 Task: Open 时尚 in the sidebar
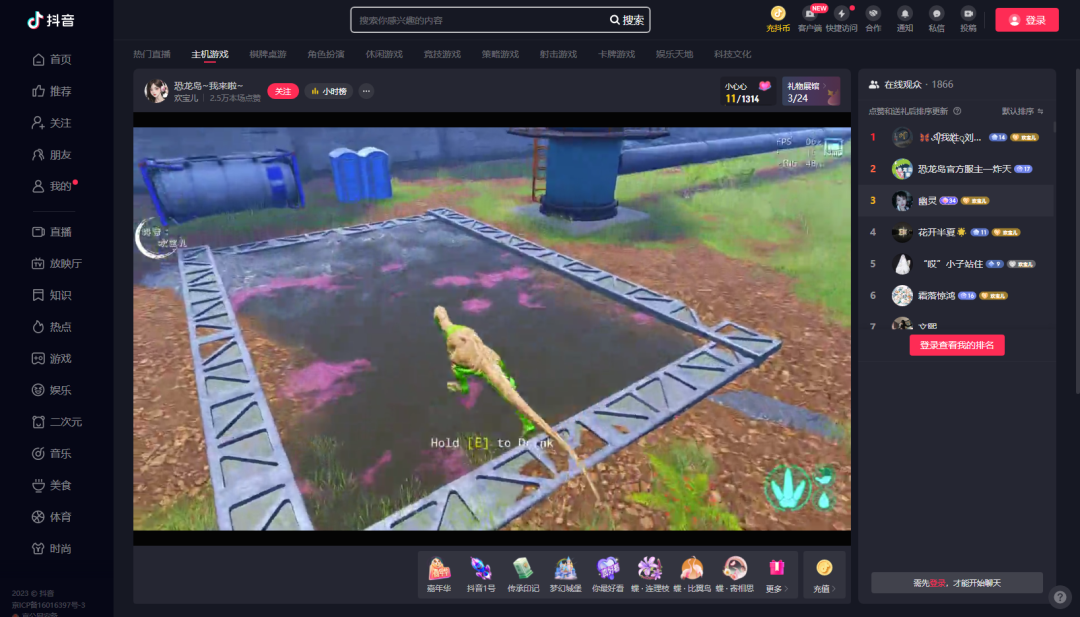(52, 548)
